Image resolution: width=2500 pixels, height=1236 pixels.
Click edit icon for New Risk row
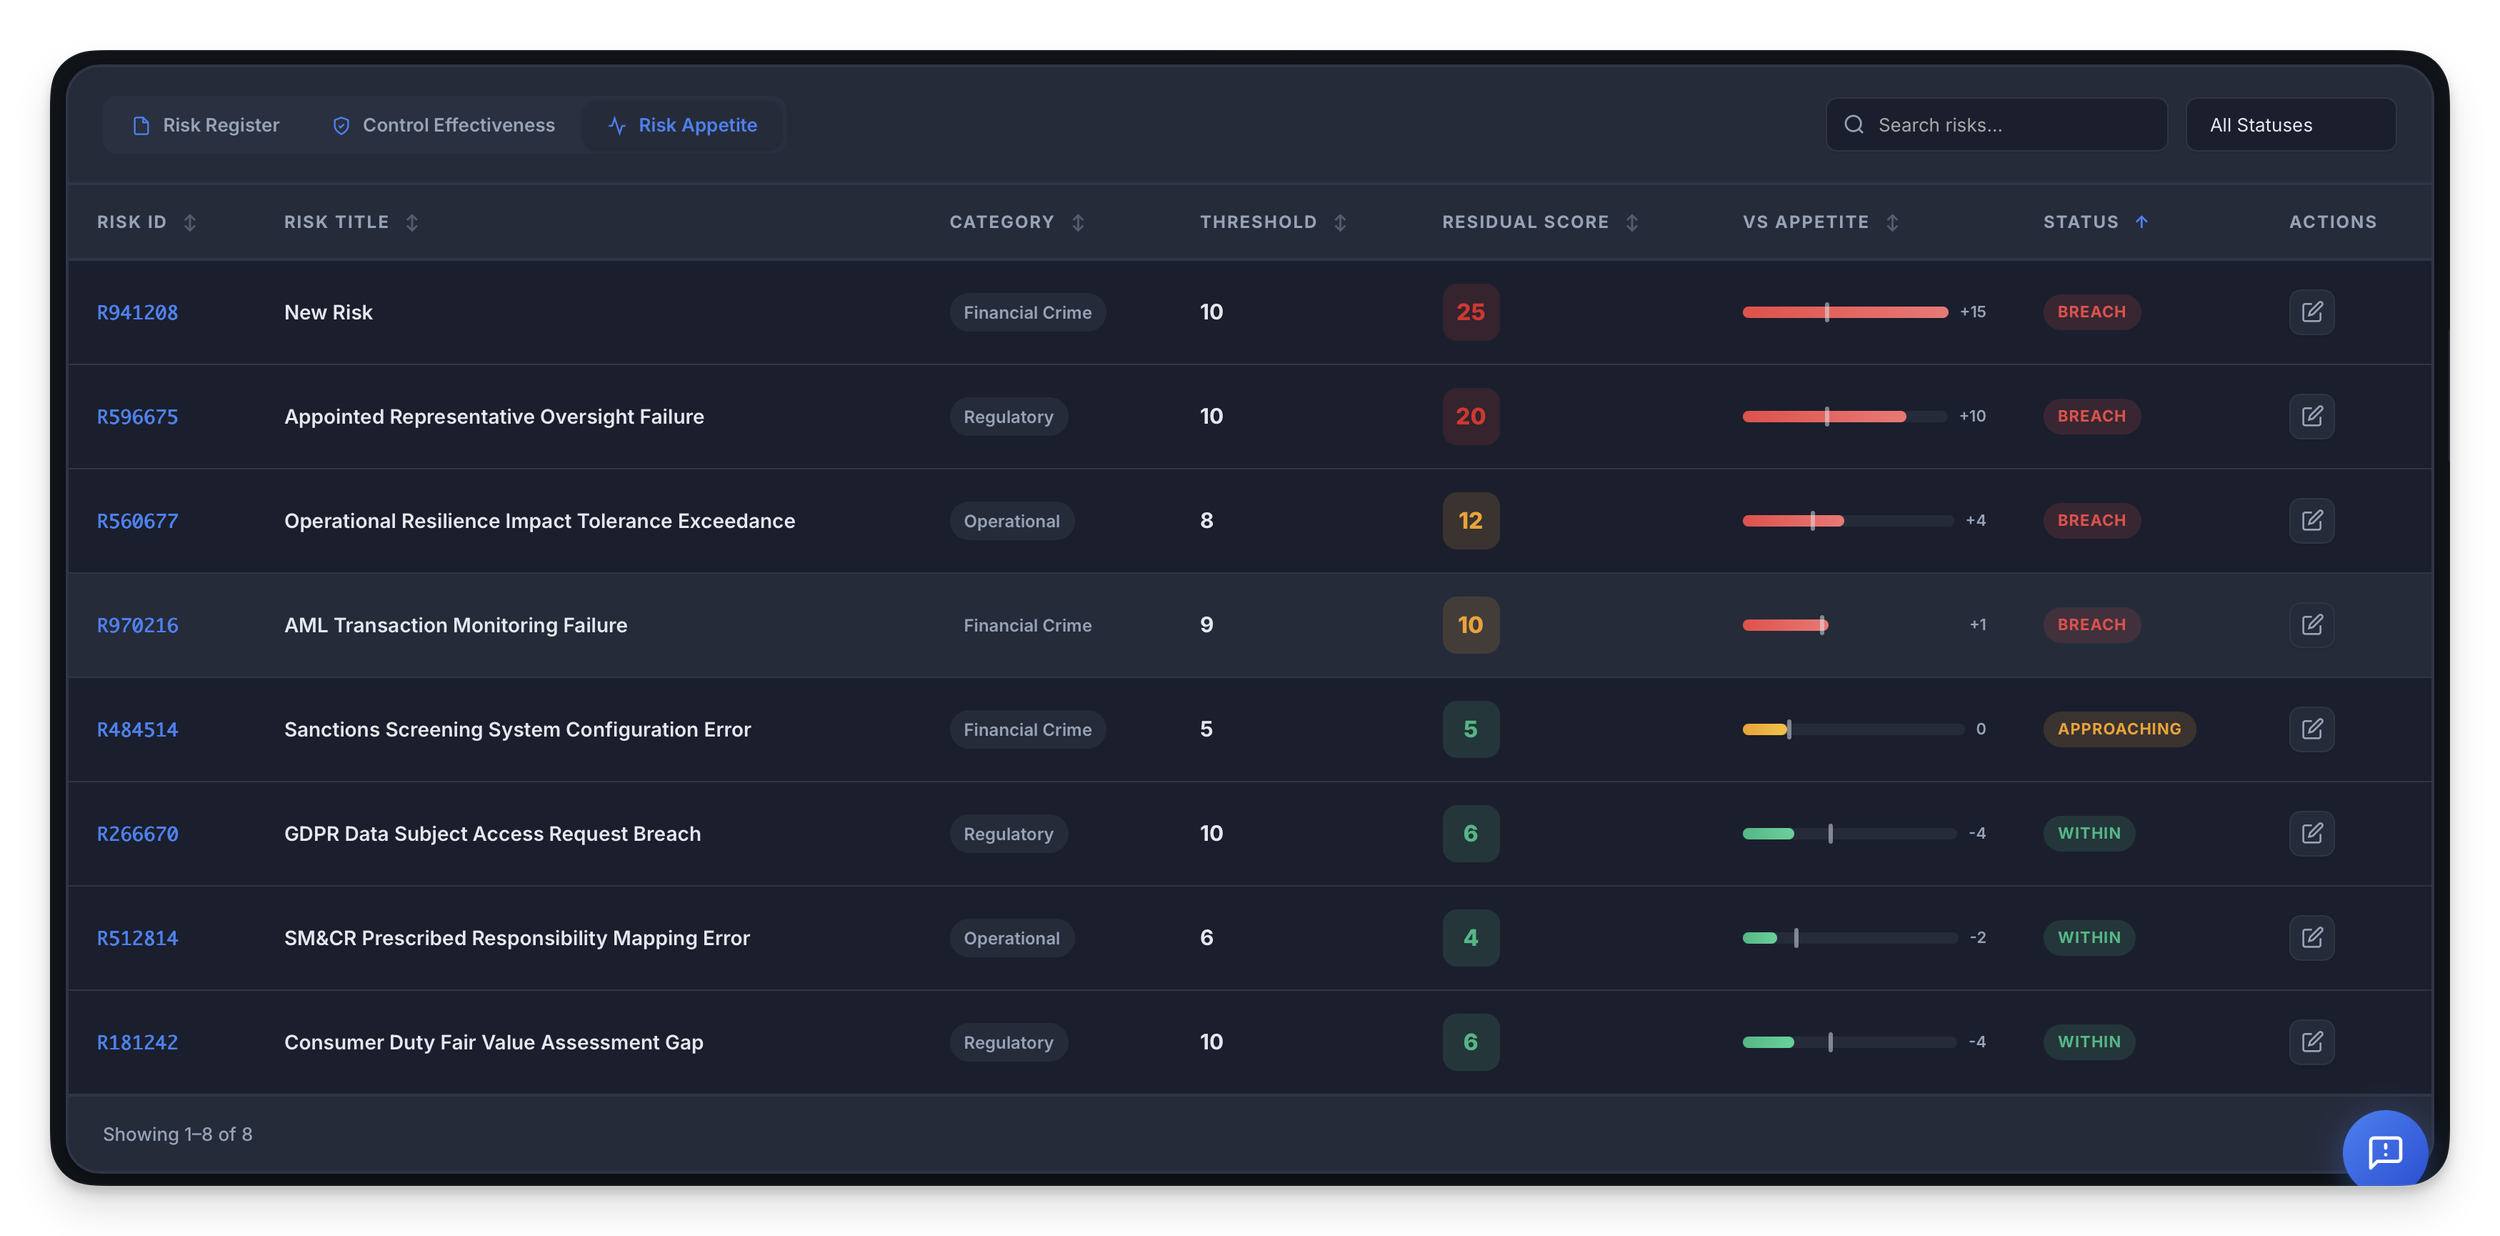2311,312
